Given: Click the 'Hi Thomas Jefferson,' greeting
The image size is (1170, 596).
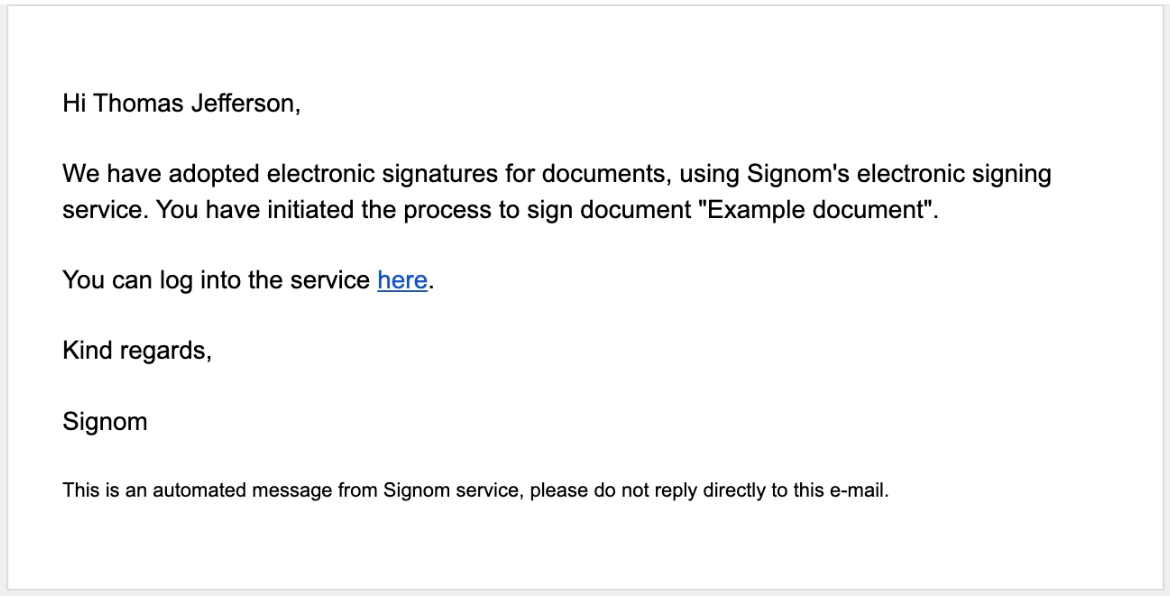Looking at the screenshot, I should click(181, 104).
